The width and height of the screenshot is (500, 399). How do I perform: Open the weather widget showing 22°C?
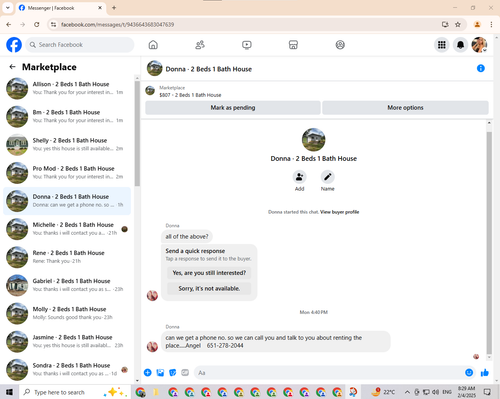coord(383,392)
